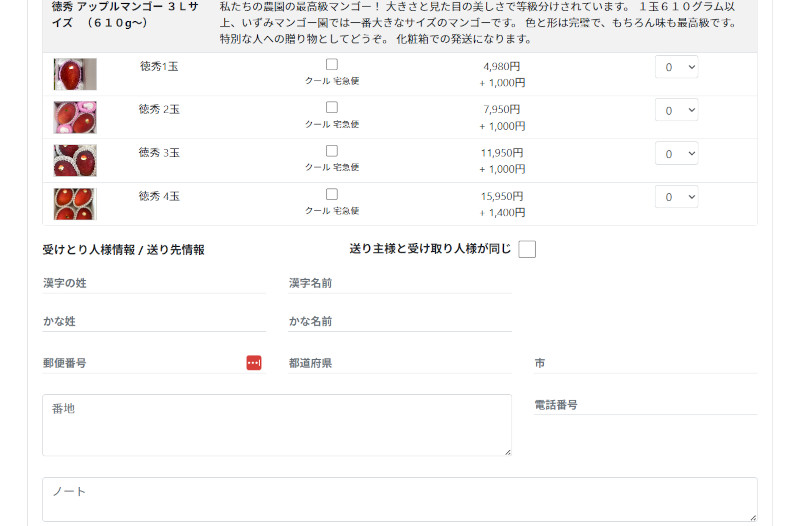Viewport: 797px width, 526px height.
Task: Open the 徳秀 3玉 product image
Action: (x=75, y=160)
